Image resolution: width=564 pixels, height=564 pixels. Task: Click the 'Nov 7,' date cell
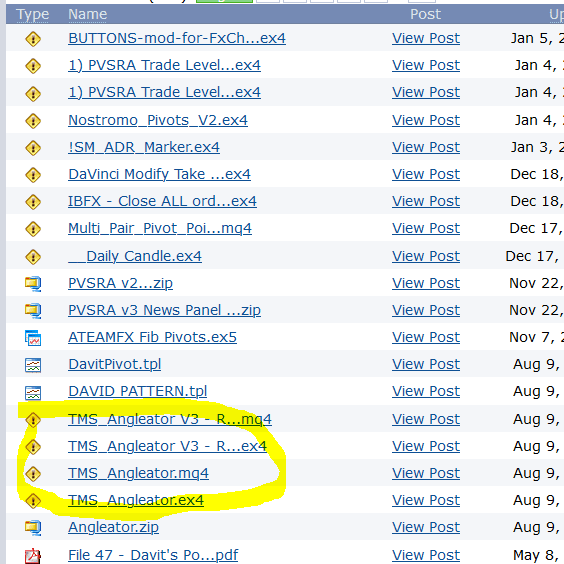coord(536,337)
